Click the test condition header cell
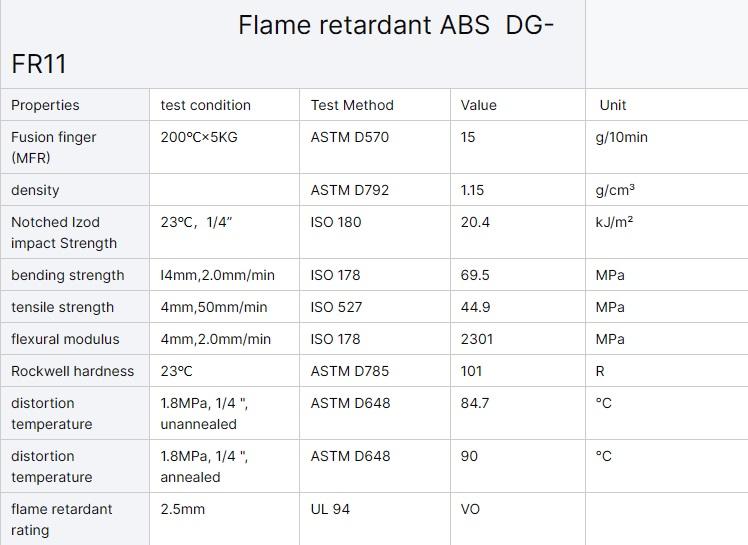This screenshot has width=748, height=545. click(x=205, y=105)
